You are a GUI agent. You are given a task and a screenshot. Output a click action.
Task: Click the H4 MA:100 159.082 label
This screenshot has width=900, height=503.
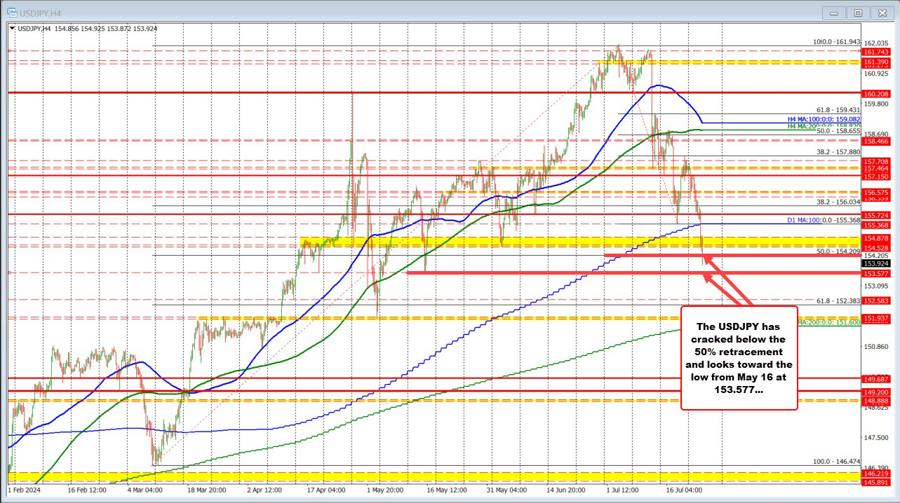[x=824, y=119]
